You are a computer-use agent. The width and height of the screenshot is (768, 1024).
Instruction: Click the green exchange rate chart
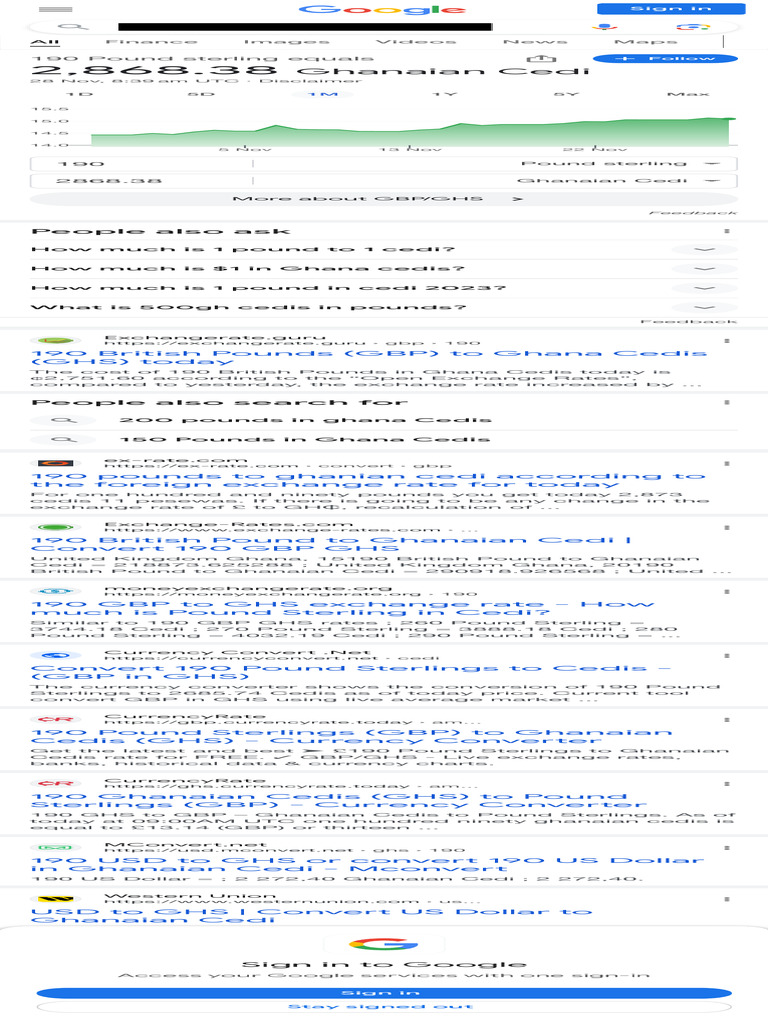coord(410,131)
